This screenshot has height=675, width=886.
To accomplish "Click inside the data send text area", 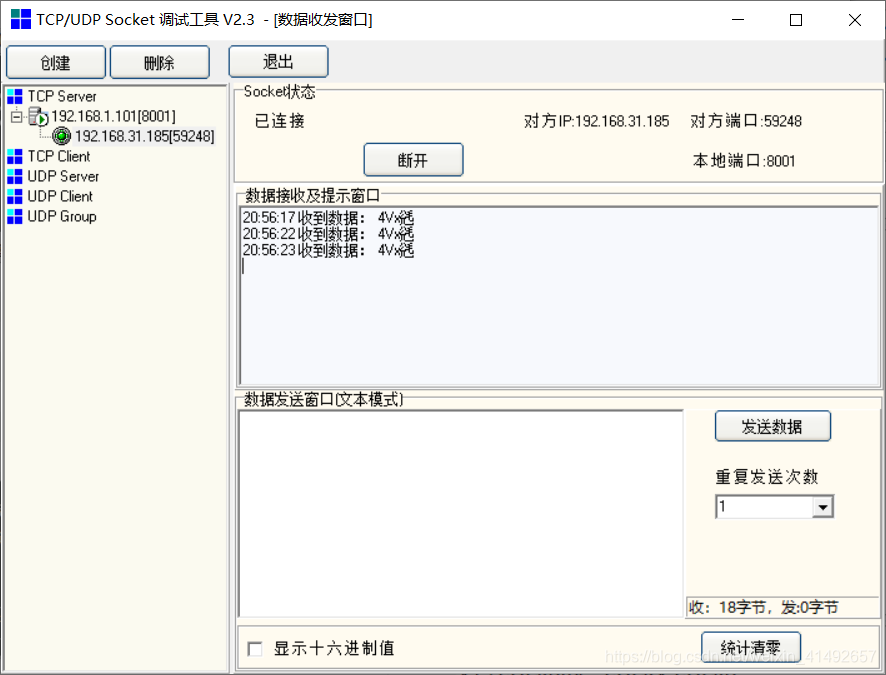I will point(461,513).
